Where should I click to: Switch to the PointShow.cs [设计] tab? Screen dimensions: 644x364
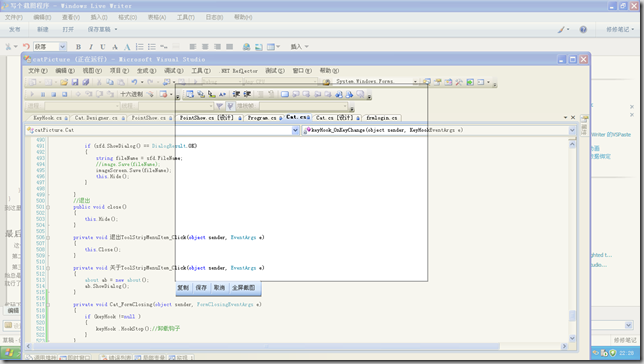210,118
